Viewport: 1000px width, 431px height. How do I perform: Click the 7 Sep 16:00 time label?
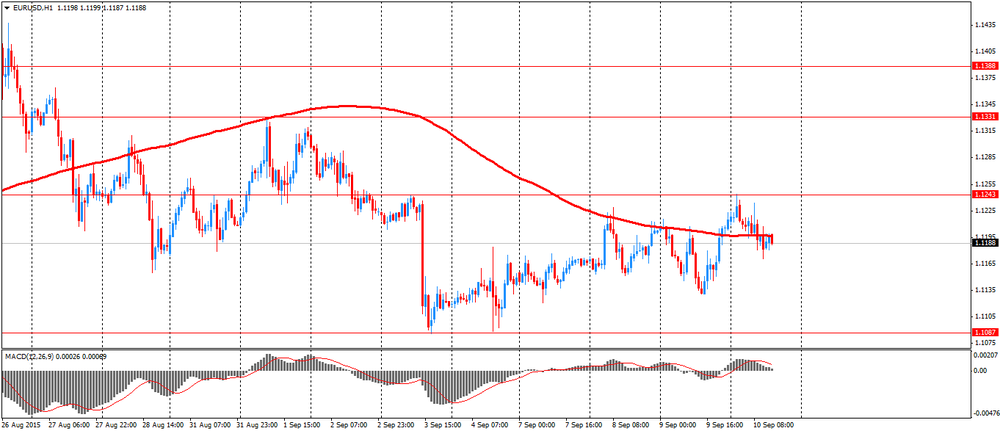pyautogui.click(x=584, y=424)
